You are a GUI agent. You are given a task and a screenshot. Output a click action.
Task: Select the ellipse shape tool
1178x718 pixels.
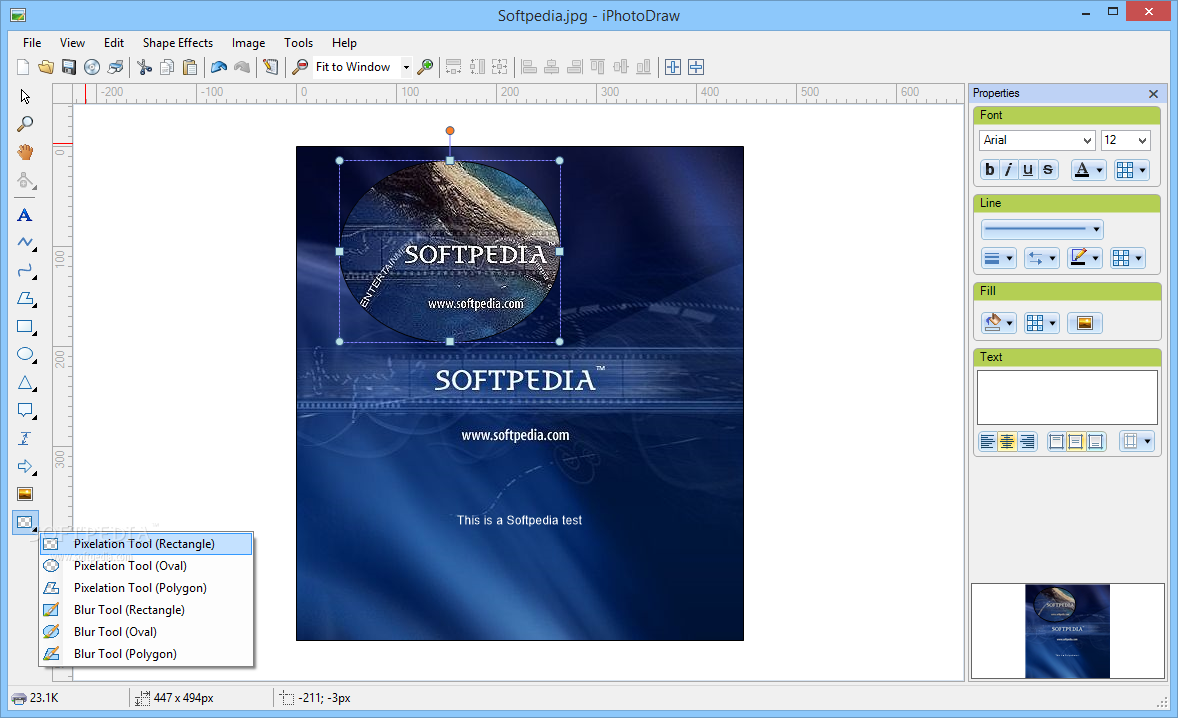click(26, 354)
